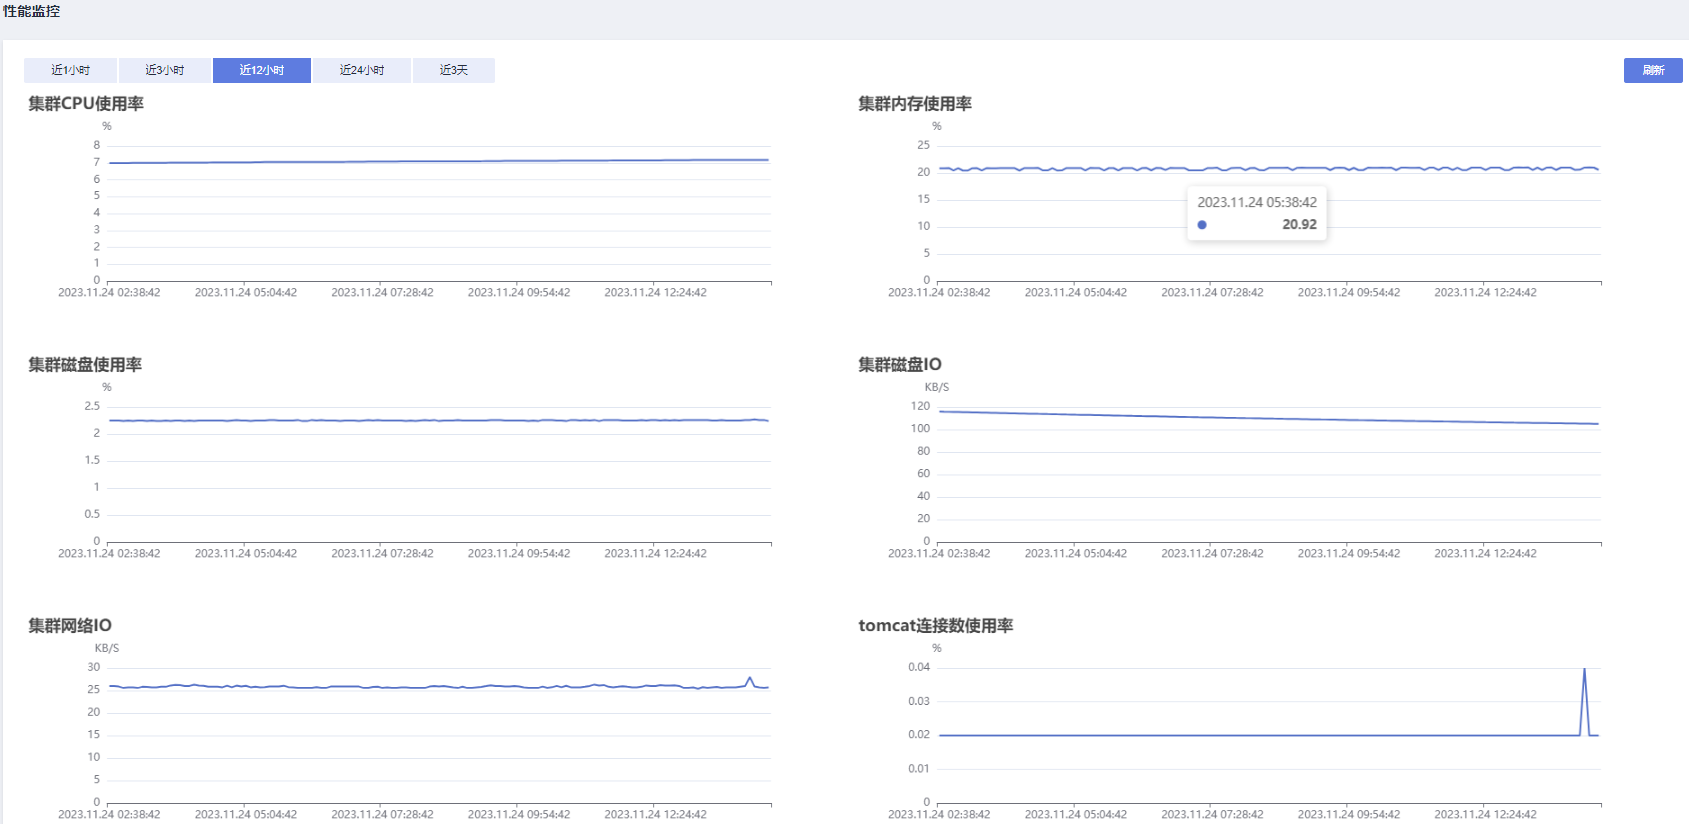The width and height of the screenshot is (1689, 824).
Task: Click the blue series dot in memory tooltip
Action: tap(1202, 225)
